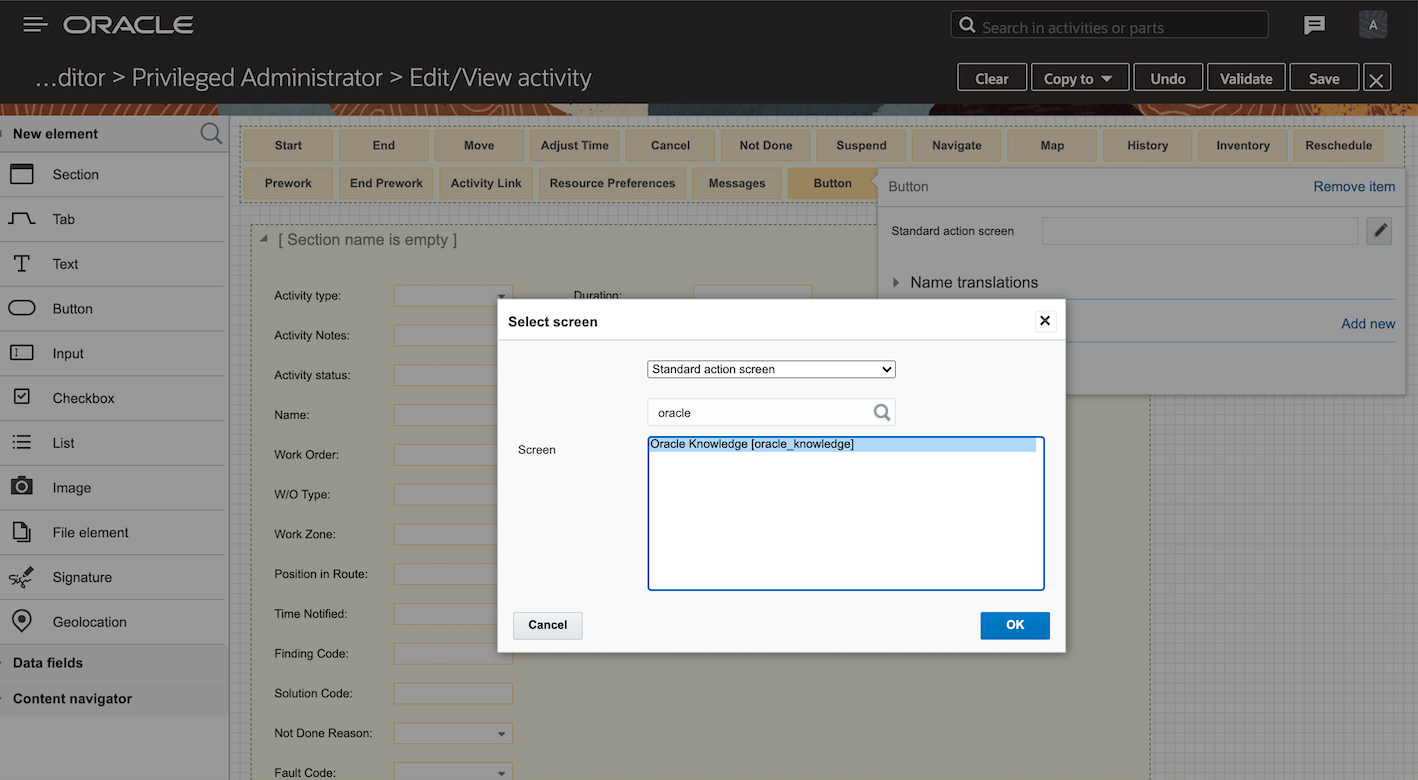Click the Validate button

1246,78
